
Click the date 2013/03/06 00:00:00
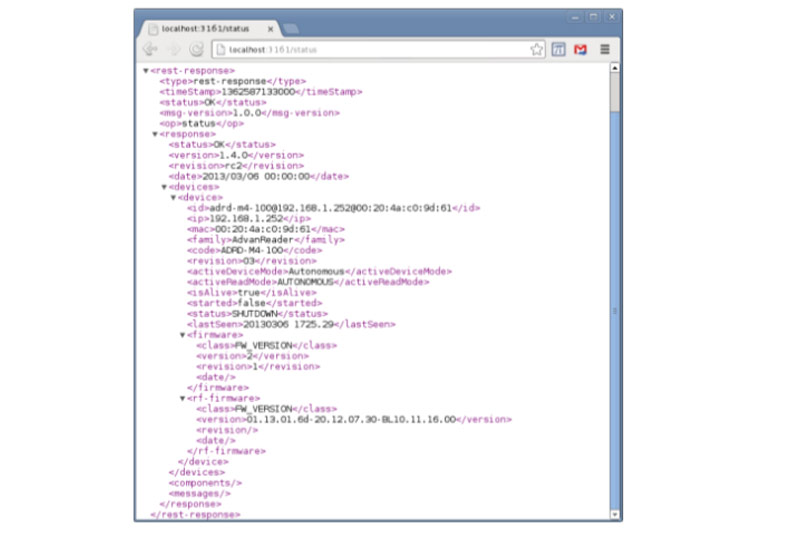pos(256,177)
